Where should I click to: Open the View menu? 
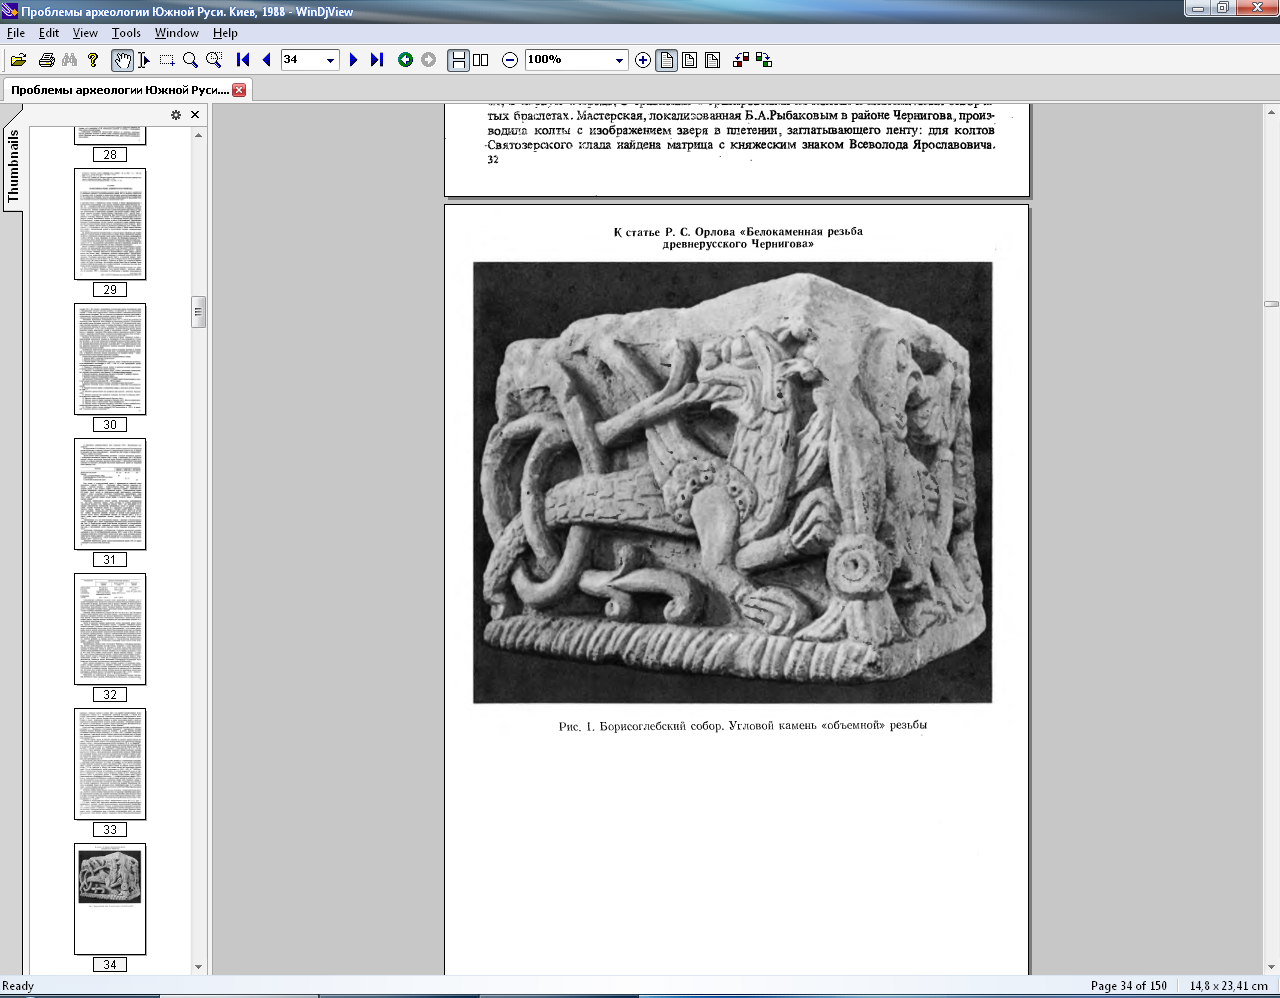pos(85,33)
